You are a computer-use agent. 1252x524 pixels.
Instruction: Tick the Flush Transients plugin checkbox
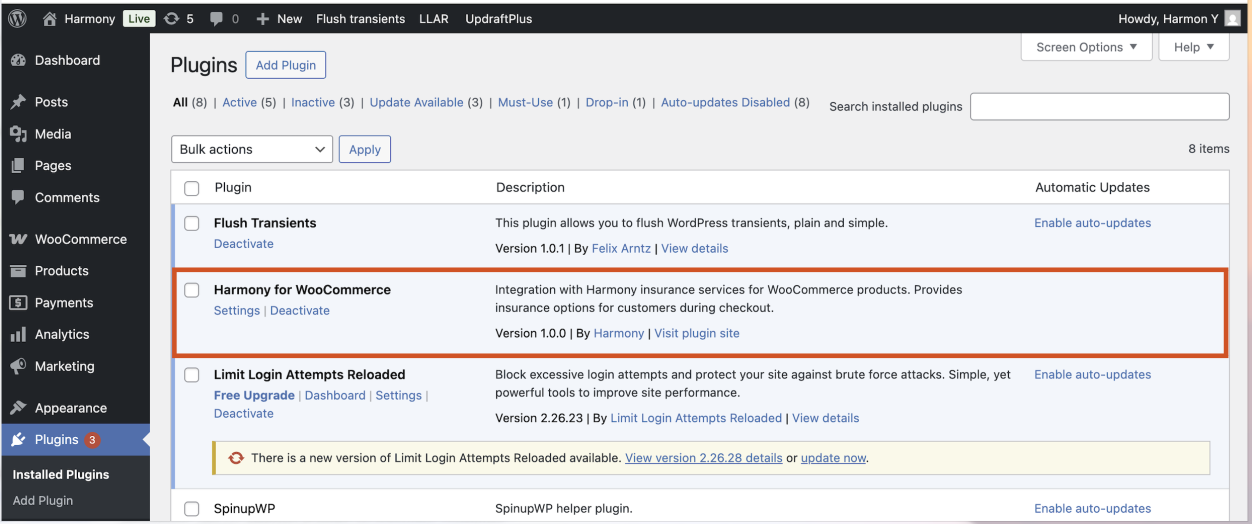coord(192,223)
